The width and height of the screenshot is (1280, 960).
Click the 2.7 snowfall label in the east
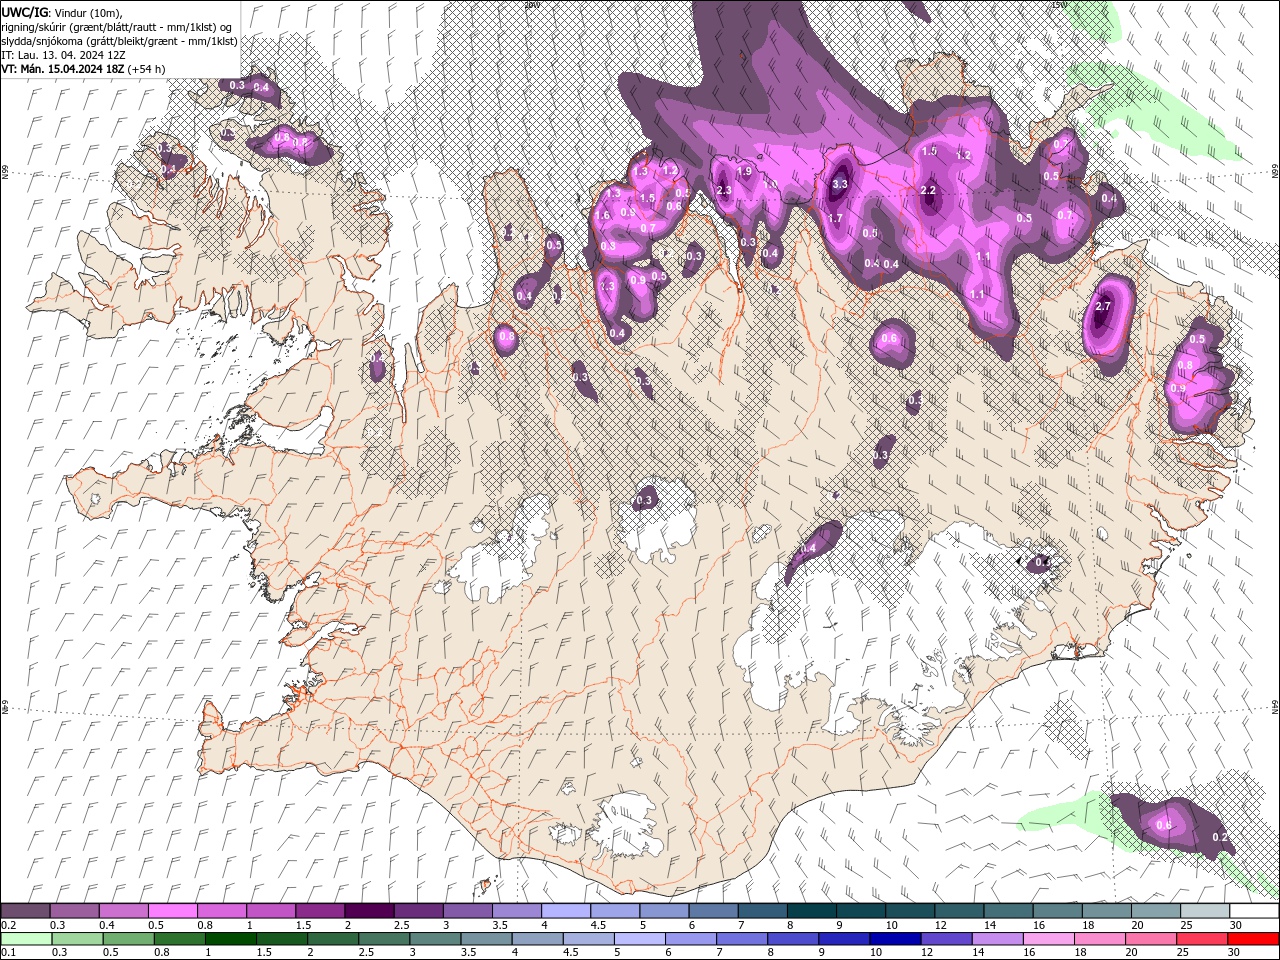[x=1104, y=306]
